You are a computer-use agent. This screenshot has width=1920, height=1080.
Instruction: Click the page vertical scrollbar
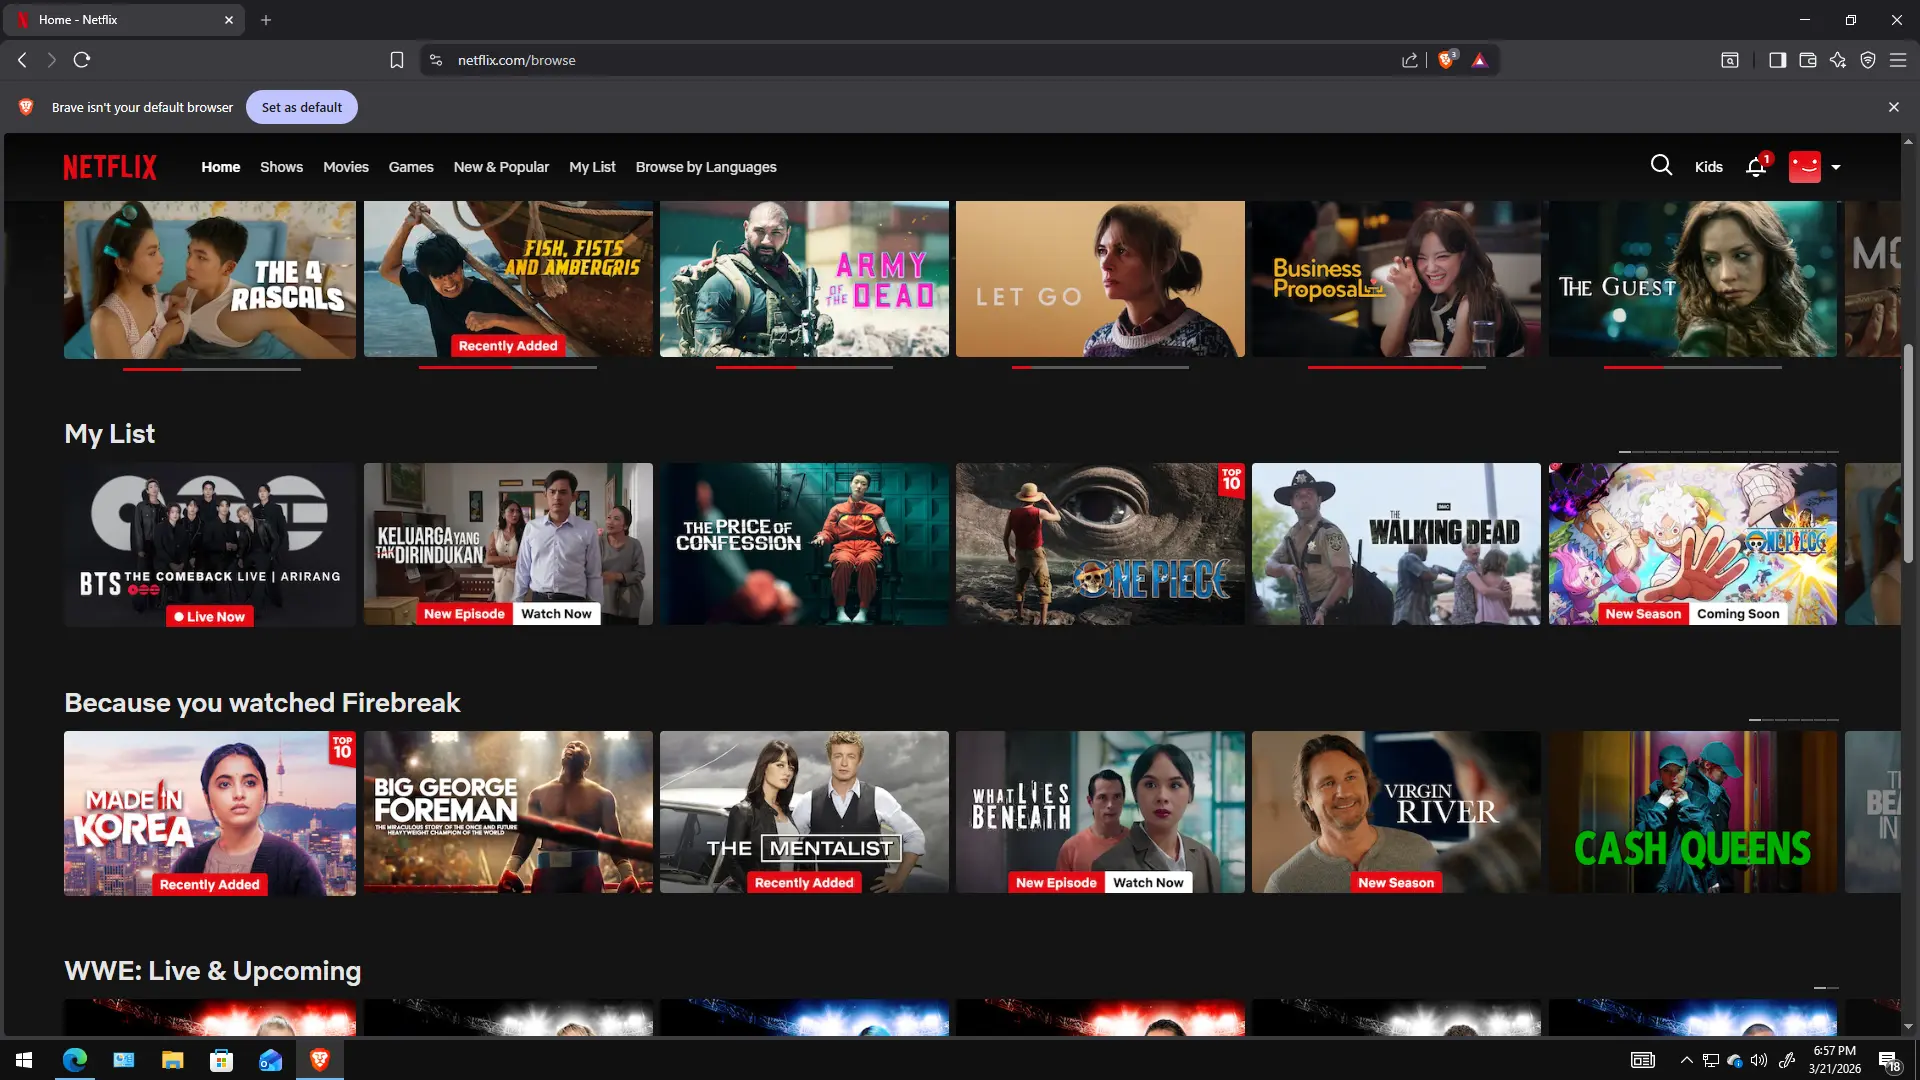(x=1908, y=453)
